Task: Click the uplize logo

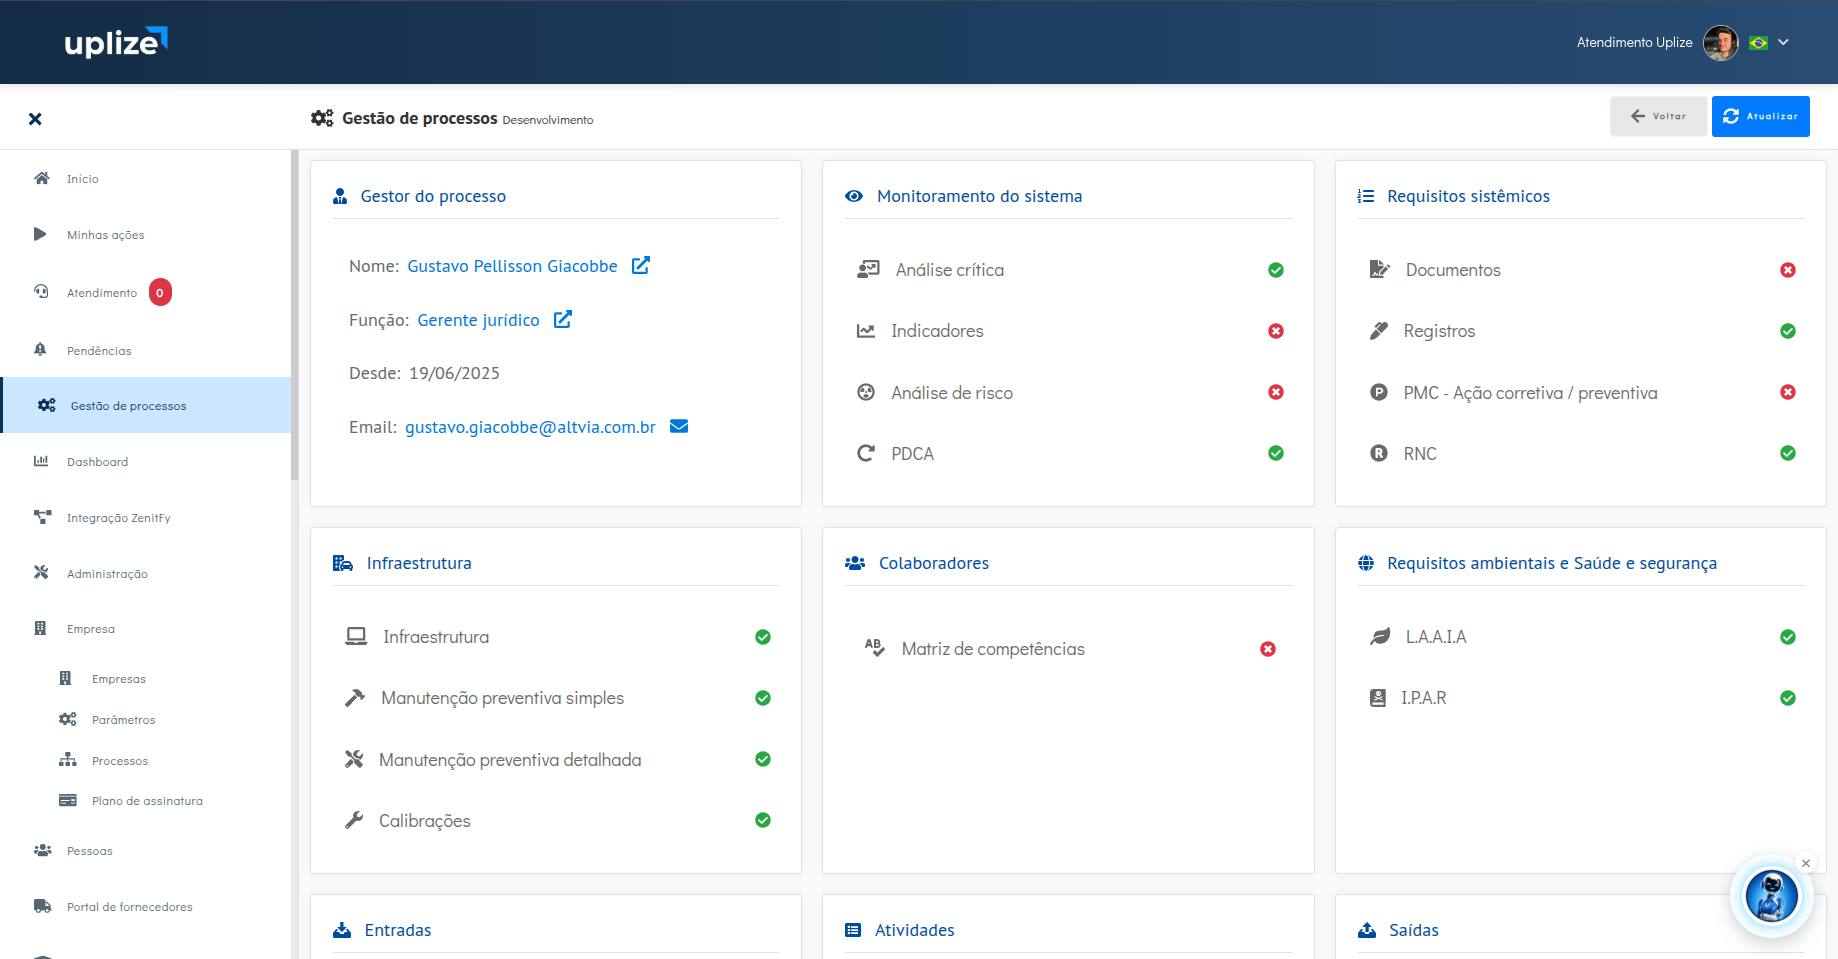Action: 116,42
